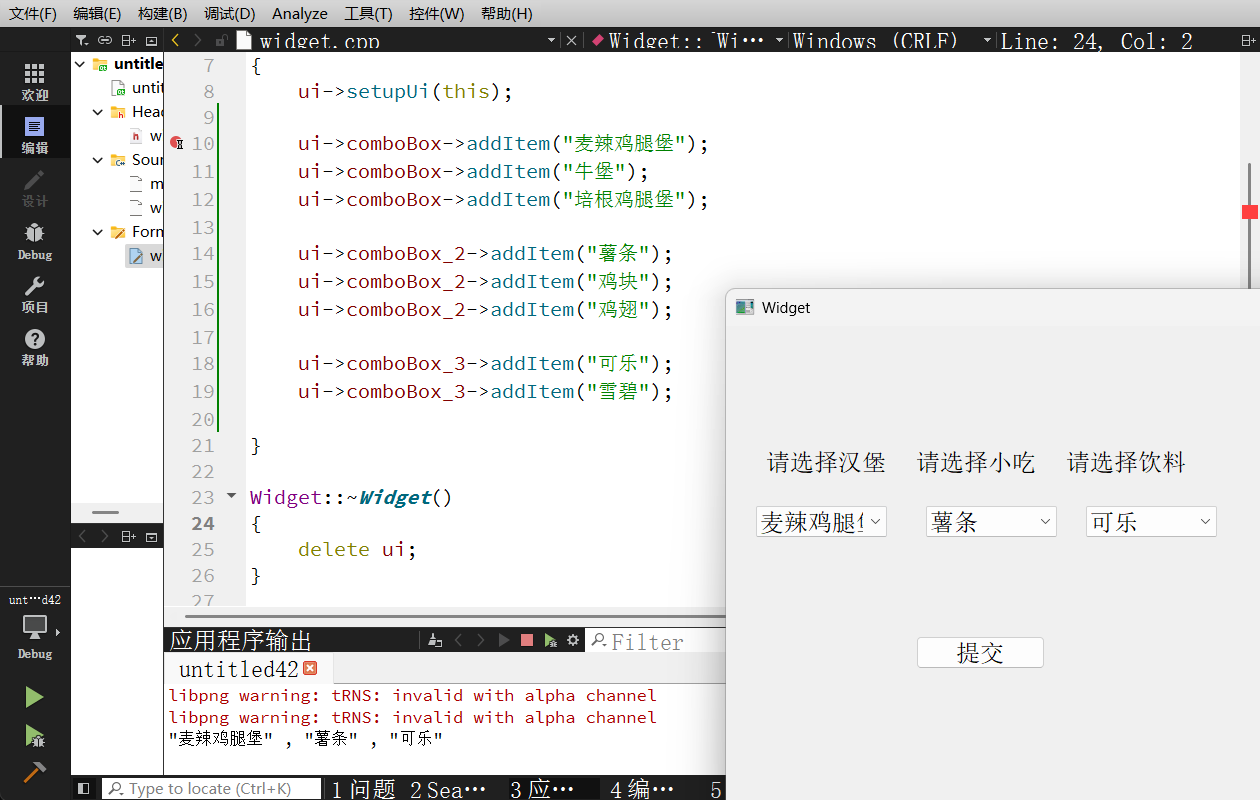The height and width of the screenshot is (800, 1260).
Task: Open the kit selector monitor icon
Action: [35, 628]
